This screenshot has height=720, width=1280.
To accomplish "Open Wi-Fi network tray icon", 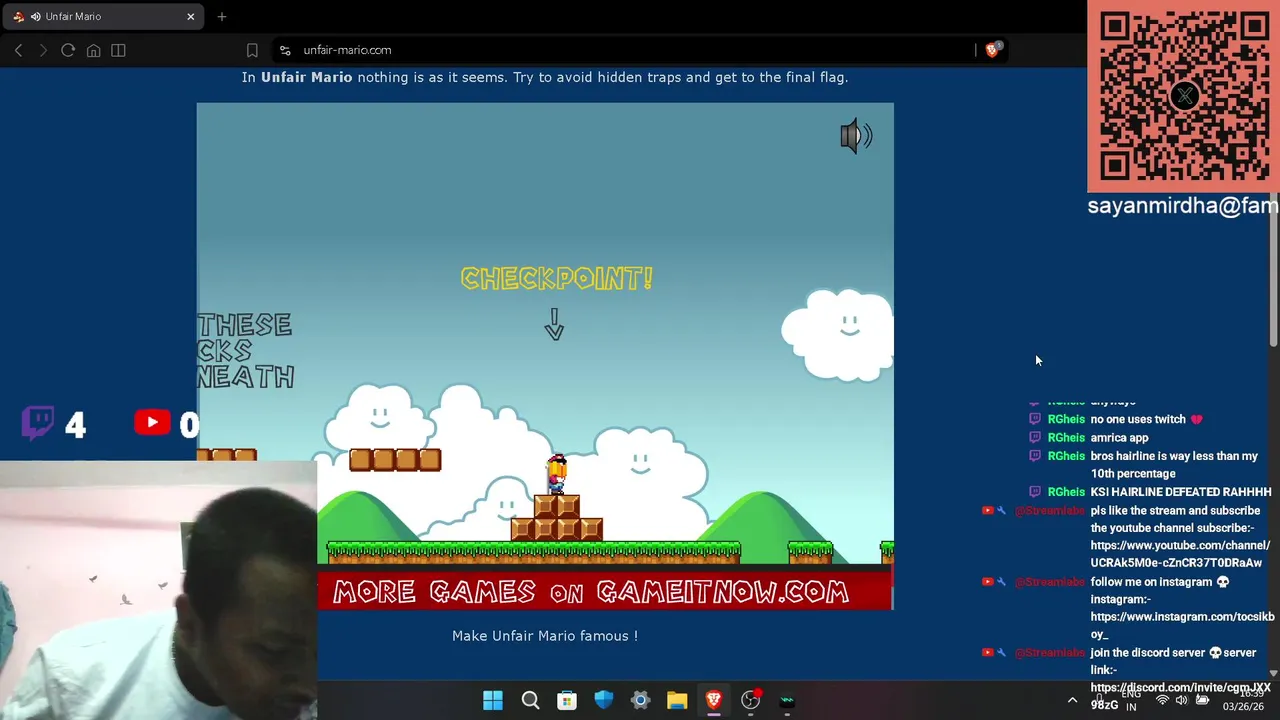I will (x=1162, y=701).
